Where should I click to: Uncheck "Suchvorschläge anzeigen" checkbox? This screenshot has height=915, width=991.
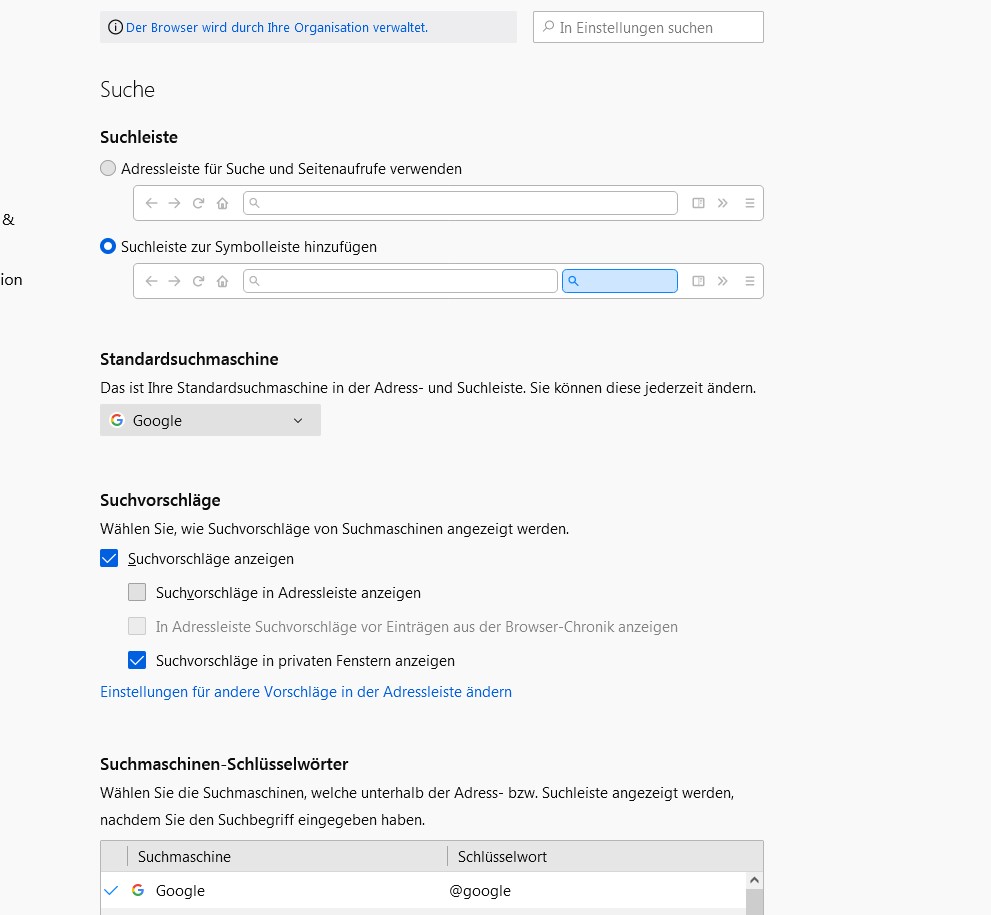109,559
